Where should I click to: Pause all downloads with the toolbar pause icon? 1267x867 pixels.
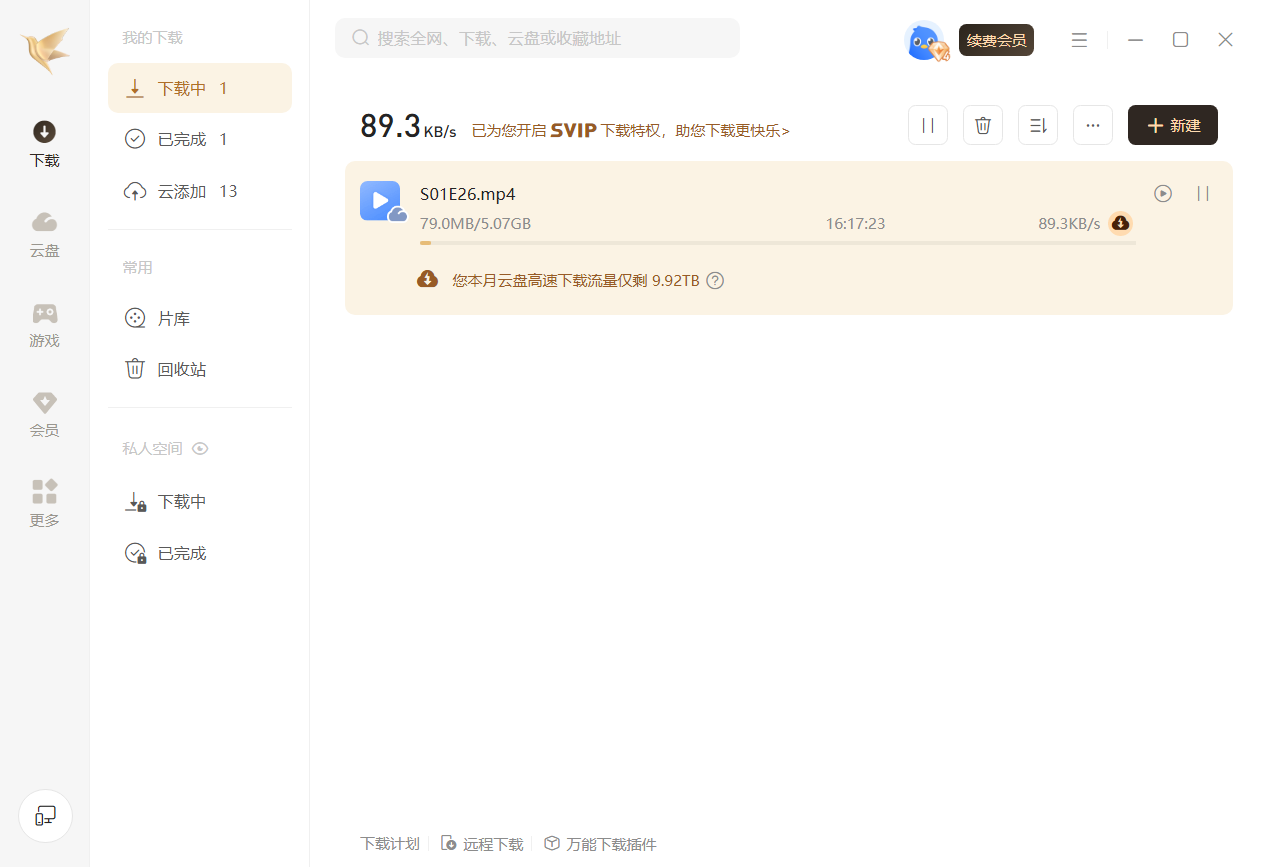(x=927, y=125)
